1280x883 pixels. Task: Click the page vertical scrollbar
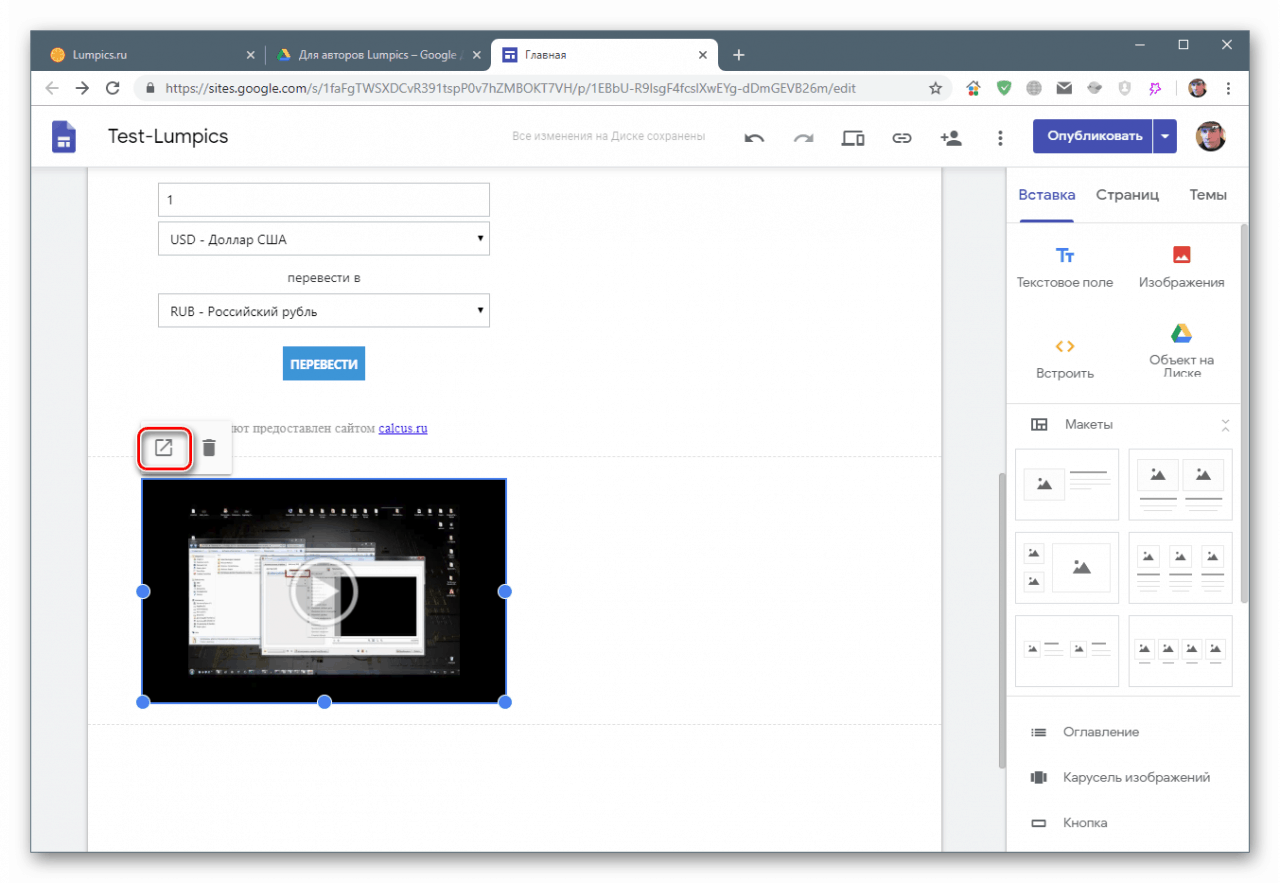[1001, 620]
